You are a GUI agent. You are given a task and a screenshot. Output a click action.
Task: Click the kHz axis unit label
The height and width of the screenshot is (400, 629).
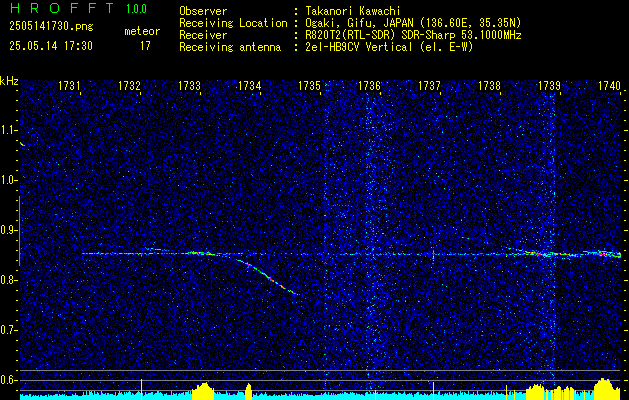click(x=9, y=81)
